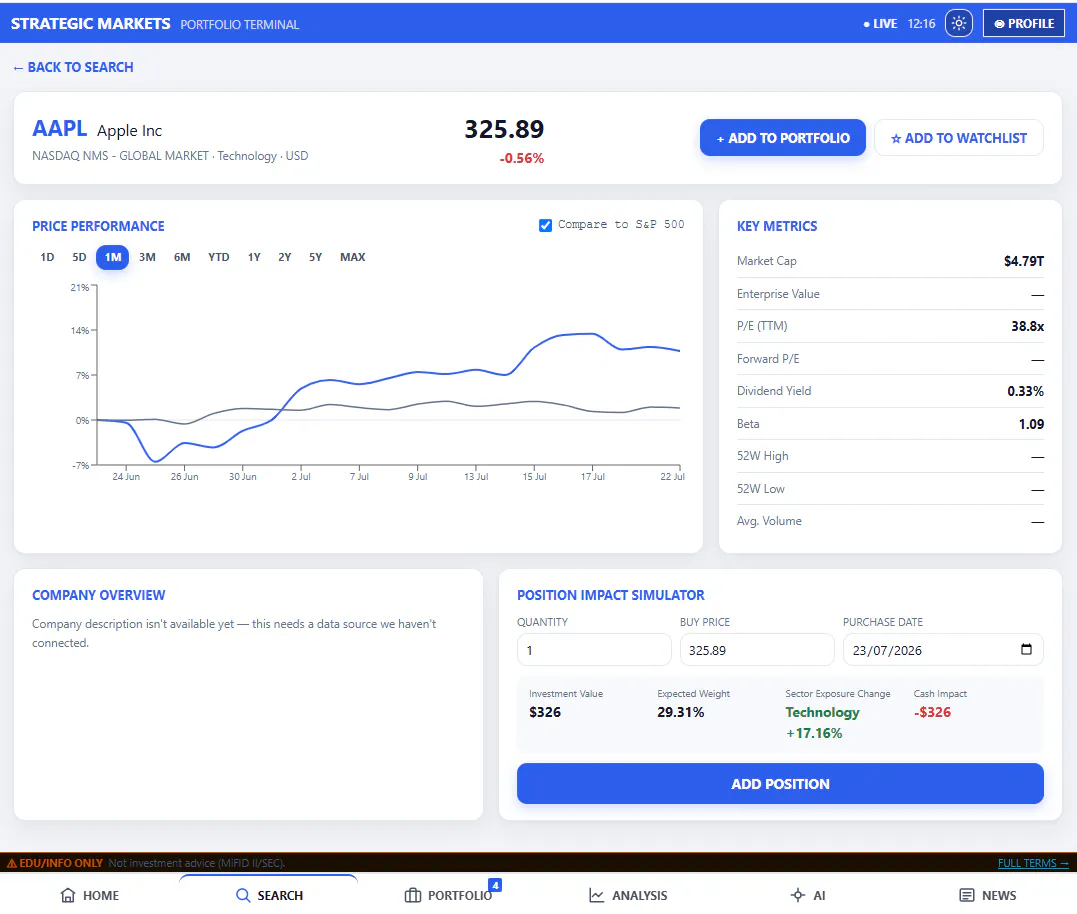Select the YTD chart range
The image size is (1077, 914).
(218, 257)
